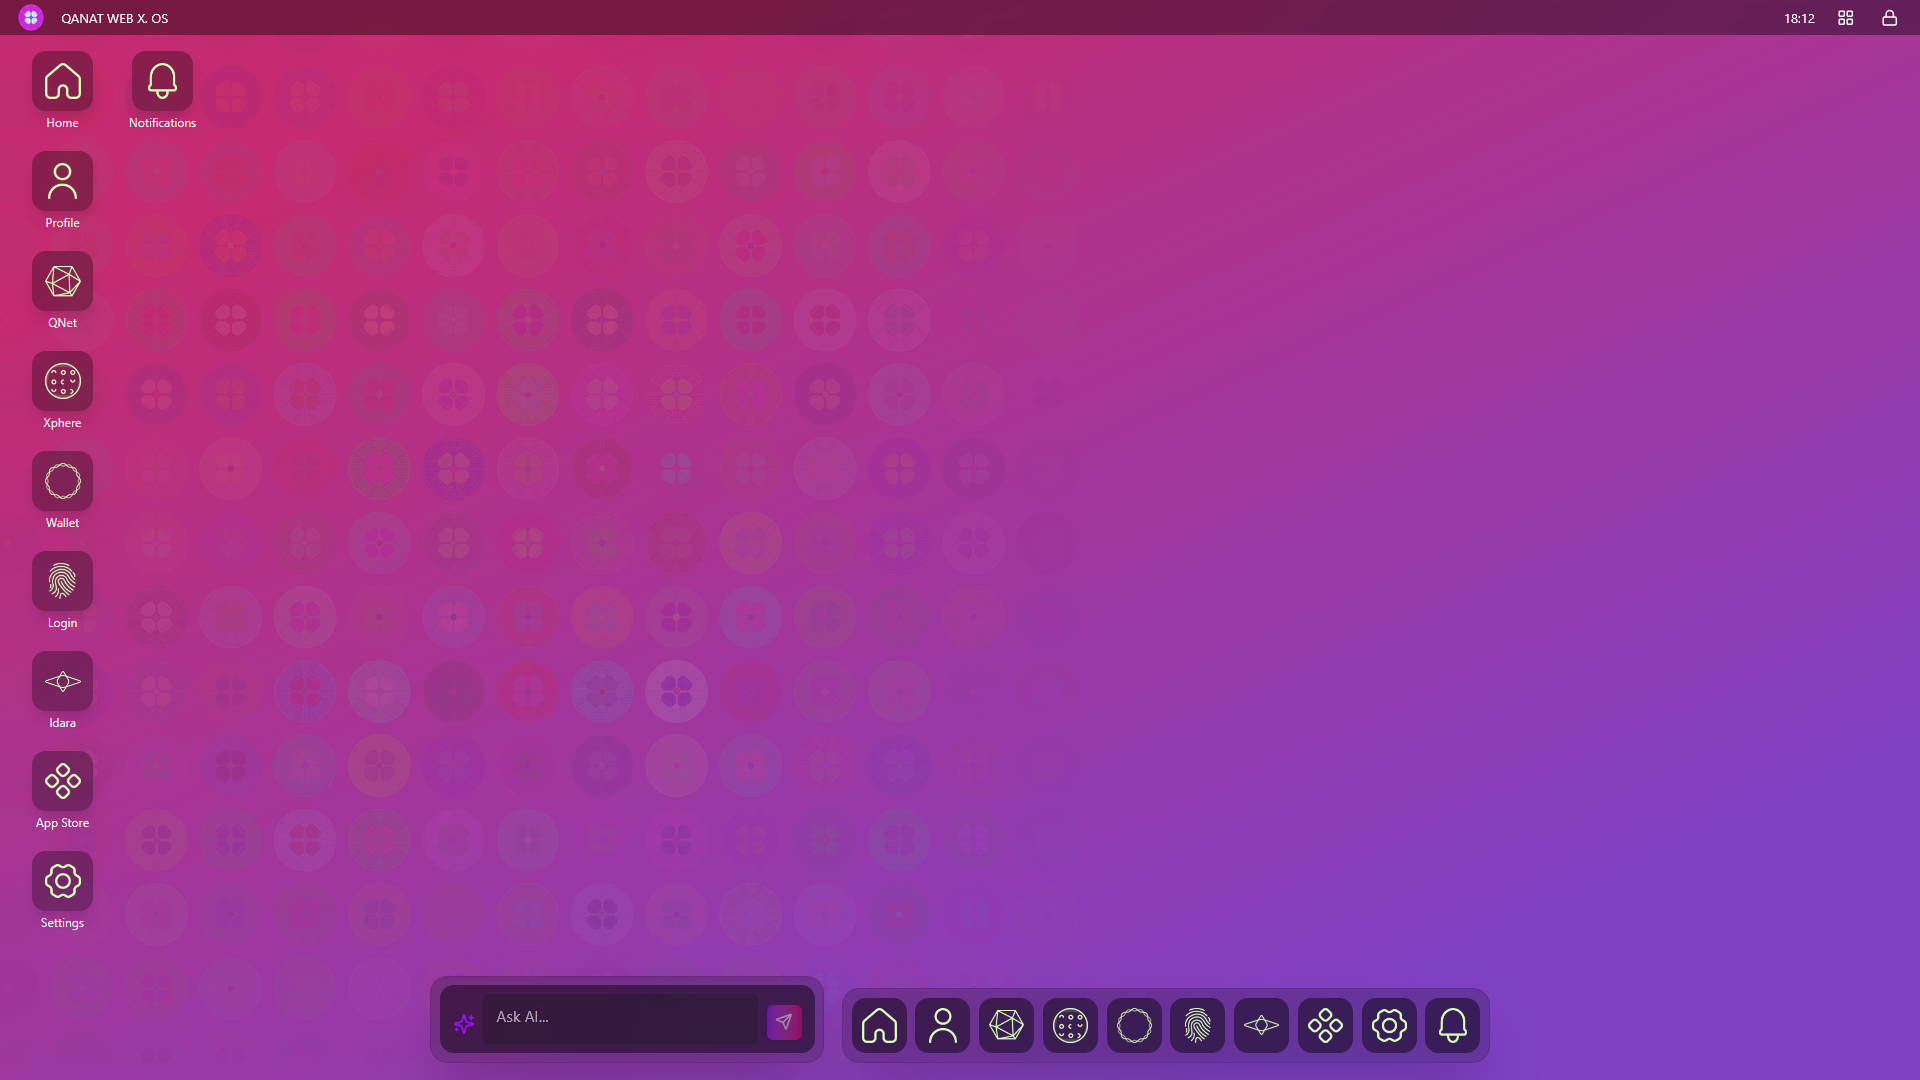Click the Ask AI input field
Image resolution: width=1920 pixels, height=1080 pixels.
[620, 1017]
